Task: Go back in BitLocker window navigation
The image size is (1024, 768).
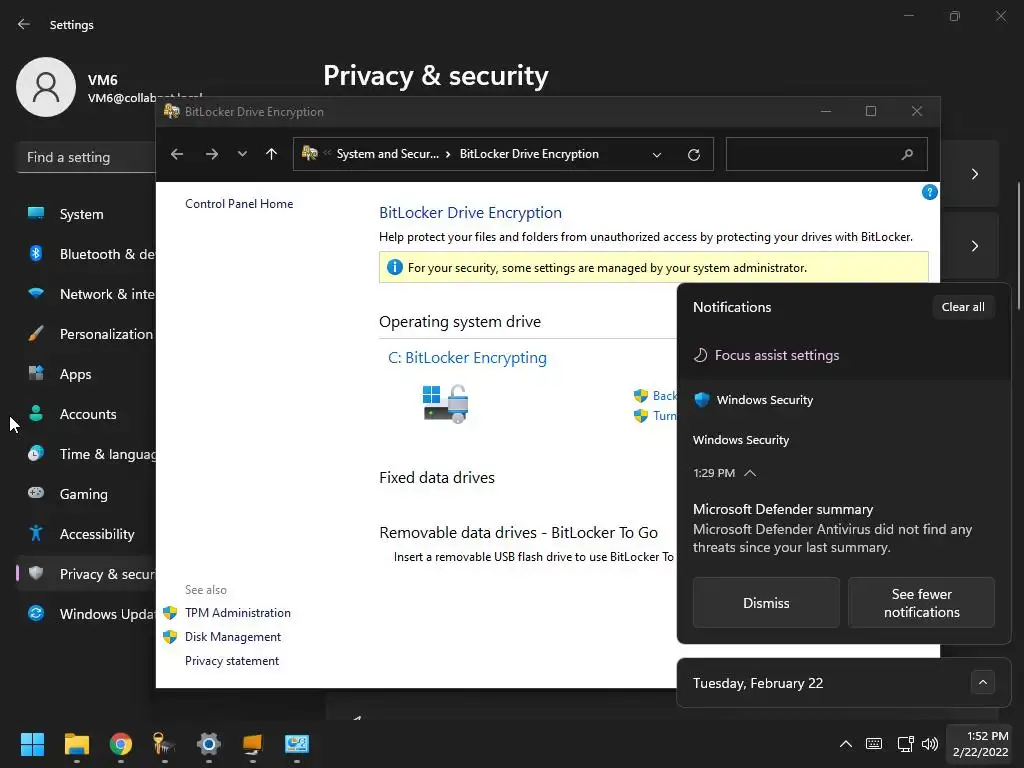Action: pos(177,154)
